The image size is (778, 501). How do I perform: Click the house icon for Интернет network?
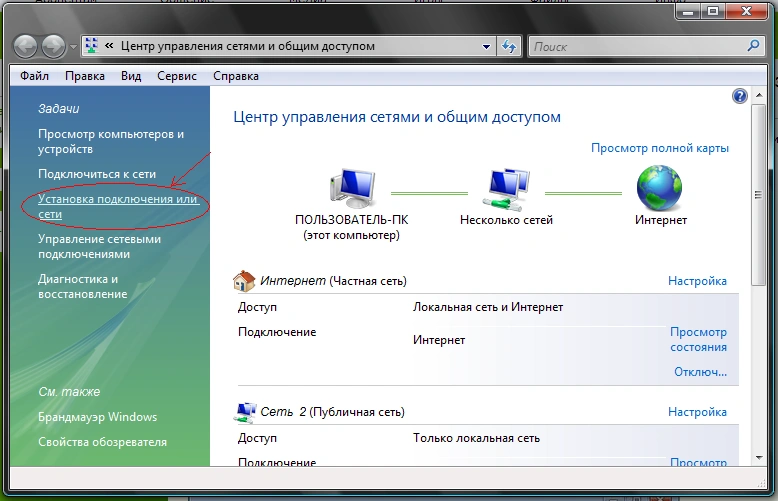click(x=244, y=281)
